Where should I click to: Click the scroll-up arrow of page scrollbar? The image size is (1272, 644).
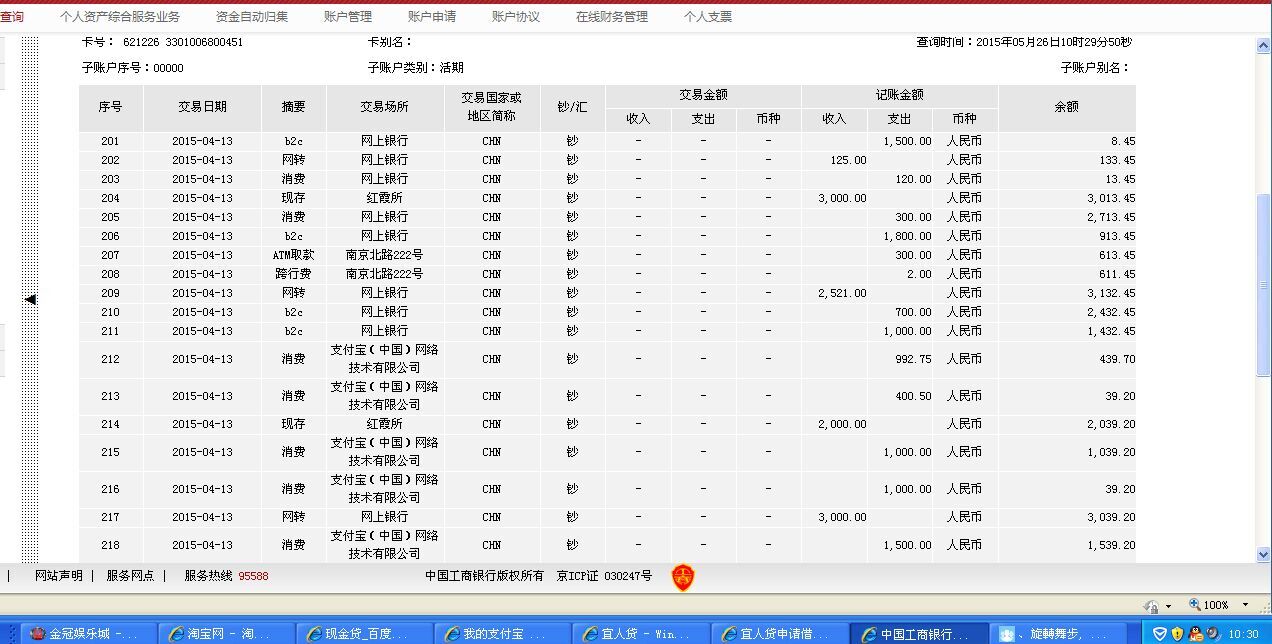1263,46
